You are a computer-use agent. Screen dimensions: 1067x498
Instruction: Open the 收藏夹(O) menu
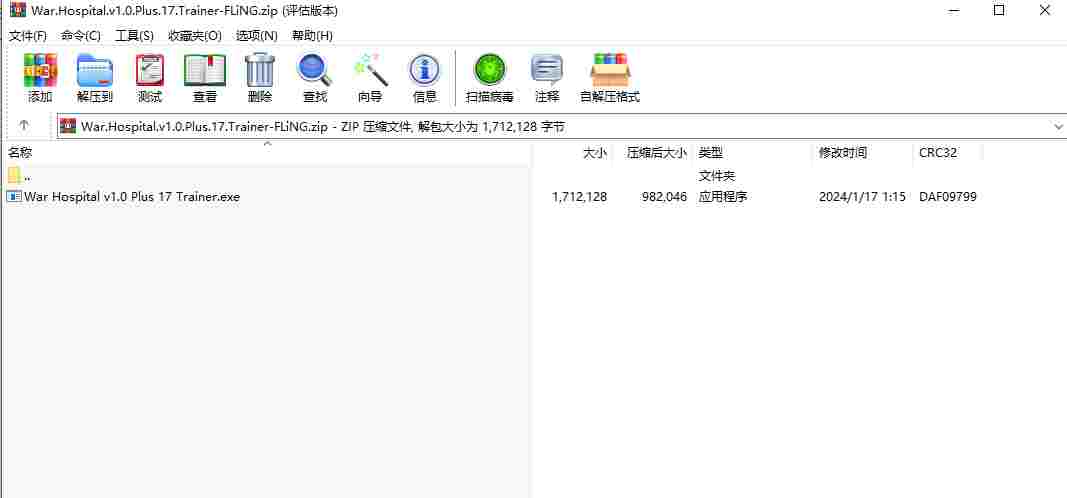coord(195,35)
